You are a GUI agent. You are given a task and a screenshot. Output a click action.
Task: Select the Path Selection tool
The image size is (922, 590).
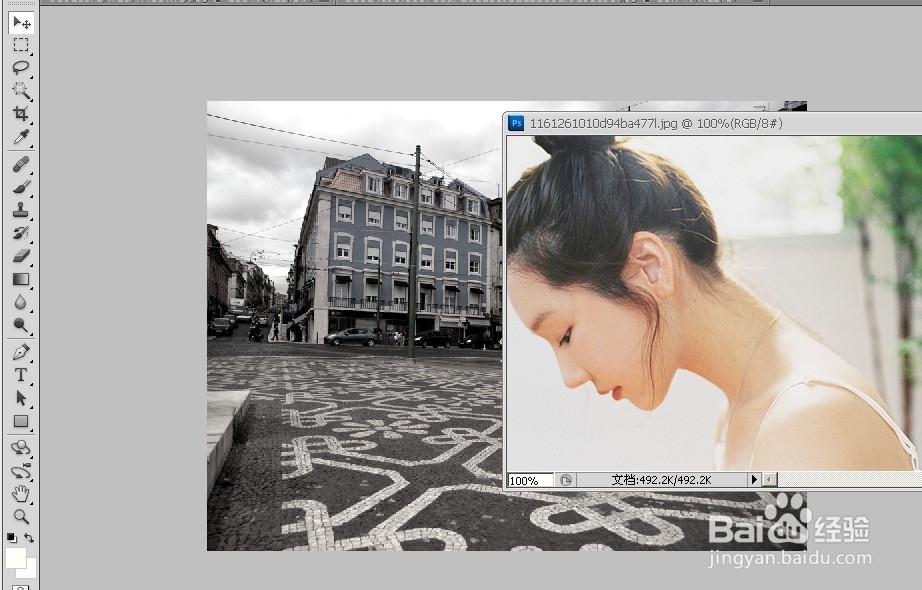[x=21, y=398]
